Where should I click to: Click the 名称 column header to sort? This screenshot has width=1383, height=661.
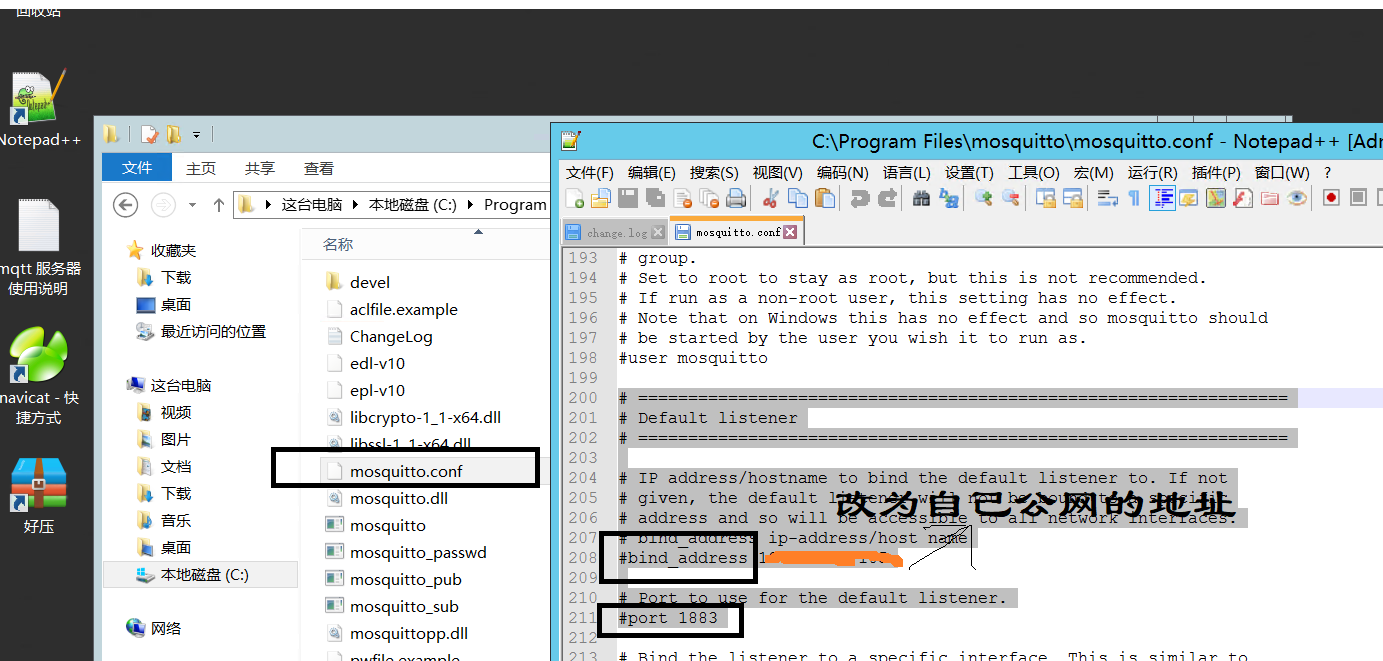338,244
